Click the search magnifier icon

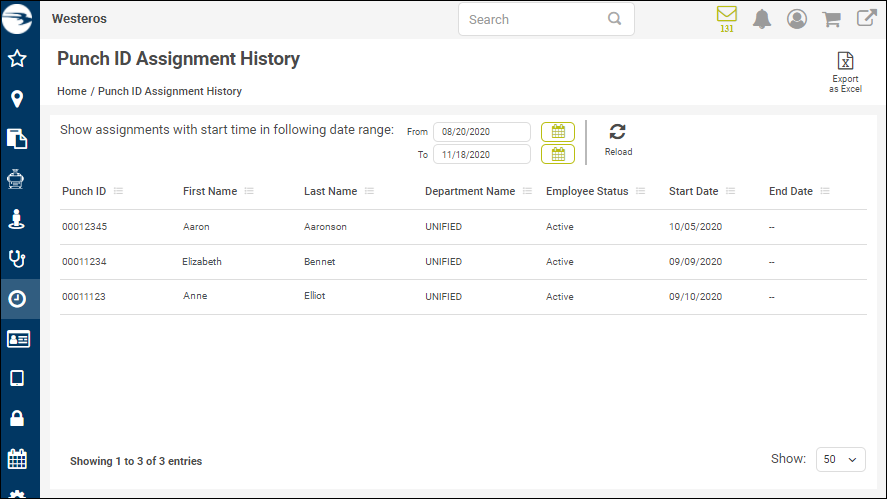(615, 19)
